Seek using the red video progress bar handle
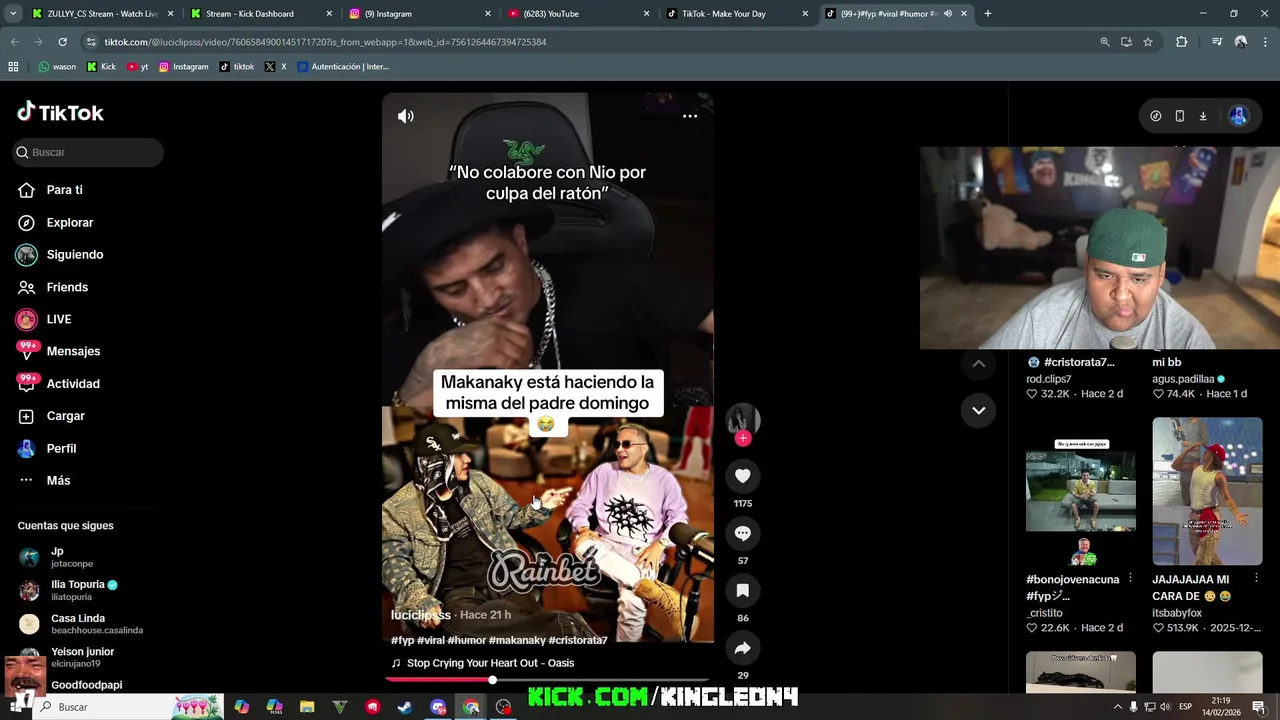The width and height of the screenshot is (1280, 720). coord(492,680)
